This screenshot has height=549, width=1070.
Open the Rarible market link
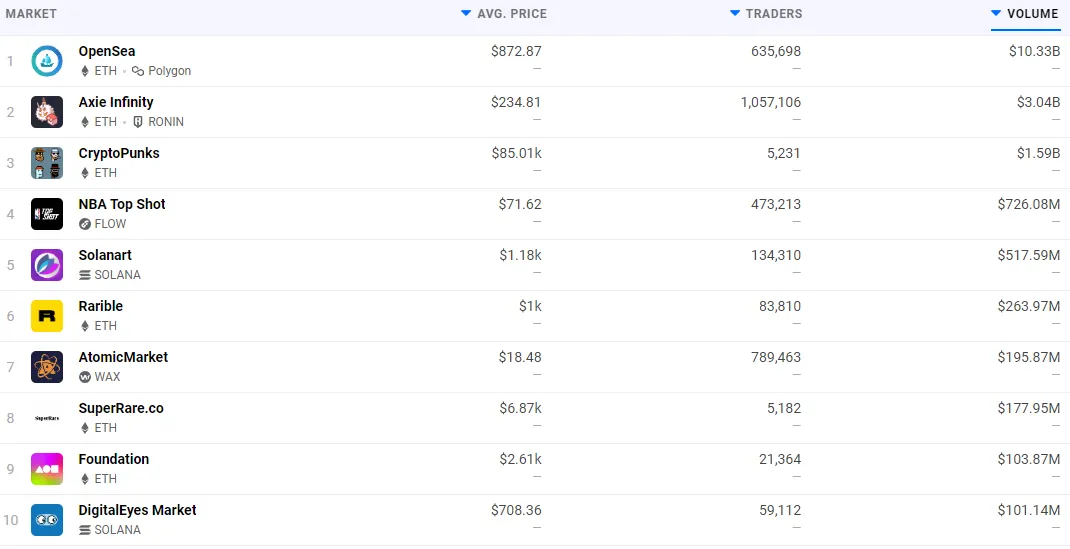100,306
